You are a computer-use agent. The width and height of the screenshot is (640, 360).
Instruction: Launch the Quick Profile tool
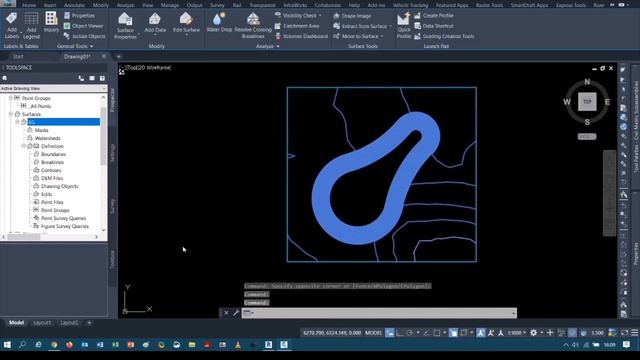pos(404,25)
